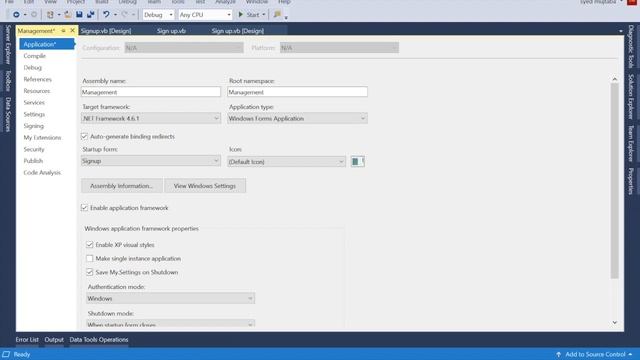This screenshot has height=360, width=640.
Task: Open the Start button dropdown arrow
Action: [264, 15]
